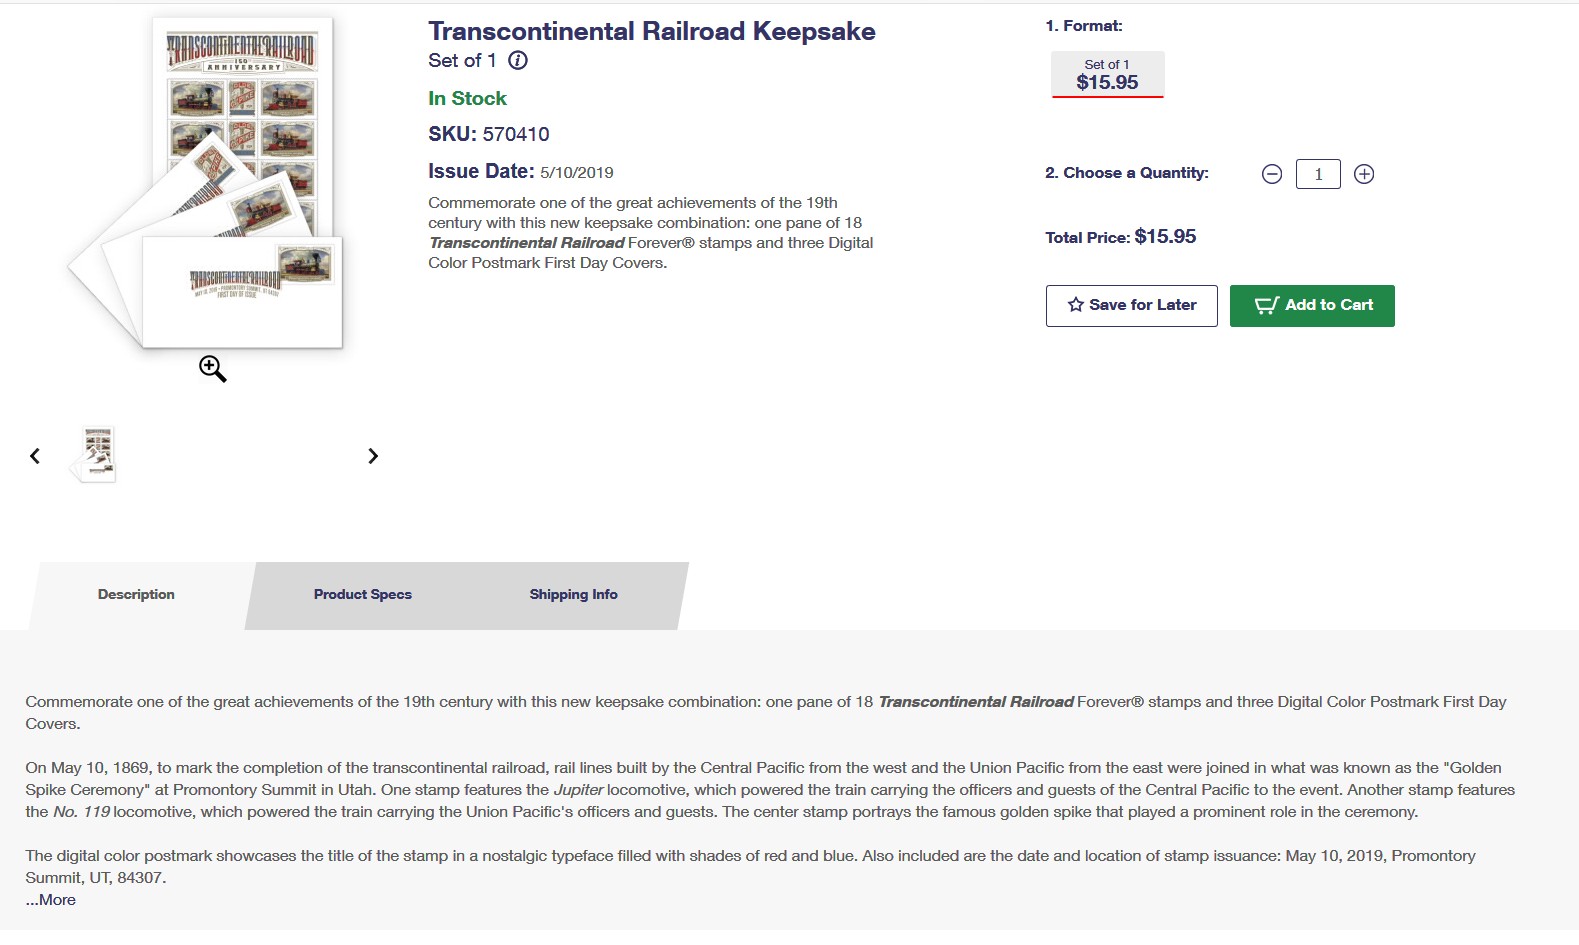Switch to the Description tab
Viewport: 1579px width, 945px height.
click(x=136, y=595)
